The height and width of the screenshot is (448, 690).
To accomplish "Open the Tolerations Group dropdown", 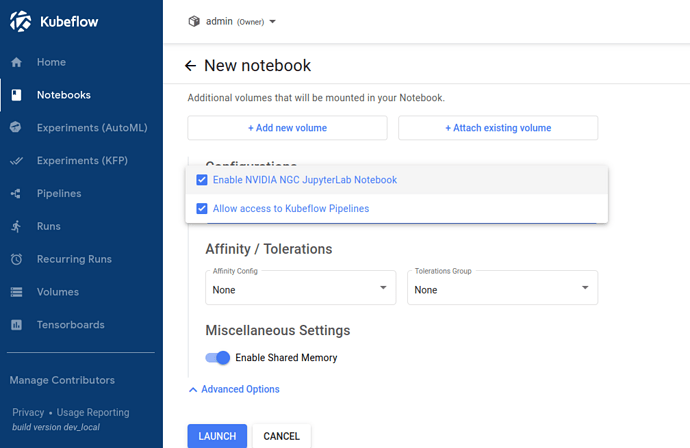I will 503,288.
